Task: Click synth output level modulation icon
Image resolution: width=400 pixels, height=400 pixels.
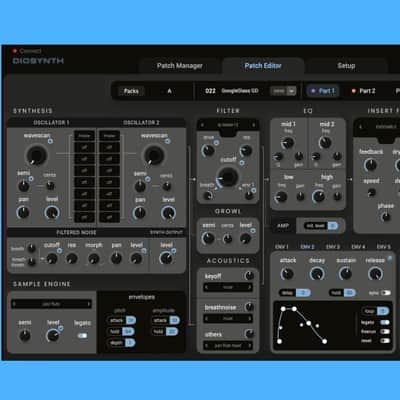Action: click(x=174, y=251)
